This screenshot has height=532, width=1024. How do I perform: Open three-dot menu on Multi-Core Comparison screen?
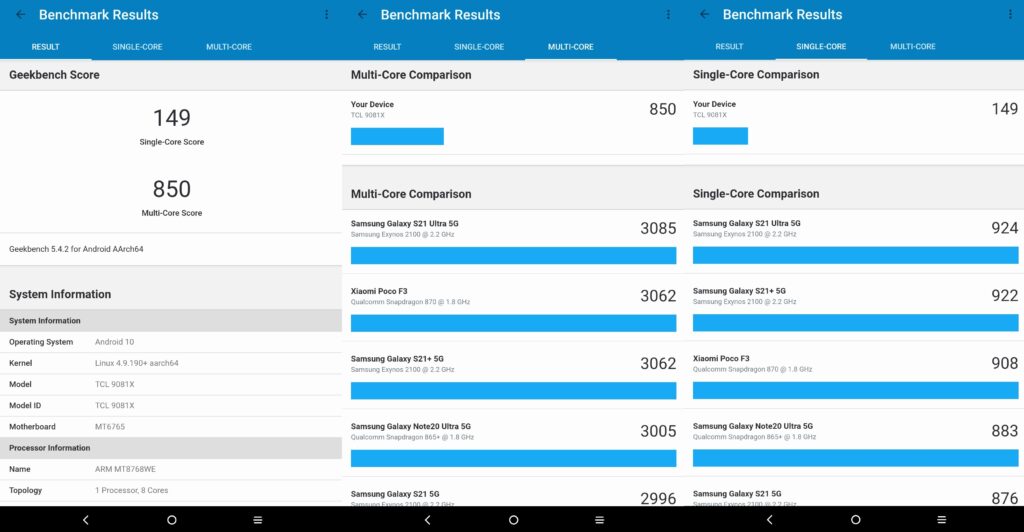tap(668, 15)
